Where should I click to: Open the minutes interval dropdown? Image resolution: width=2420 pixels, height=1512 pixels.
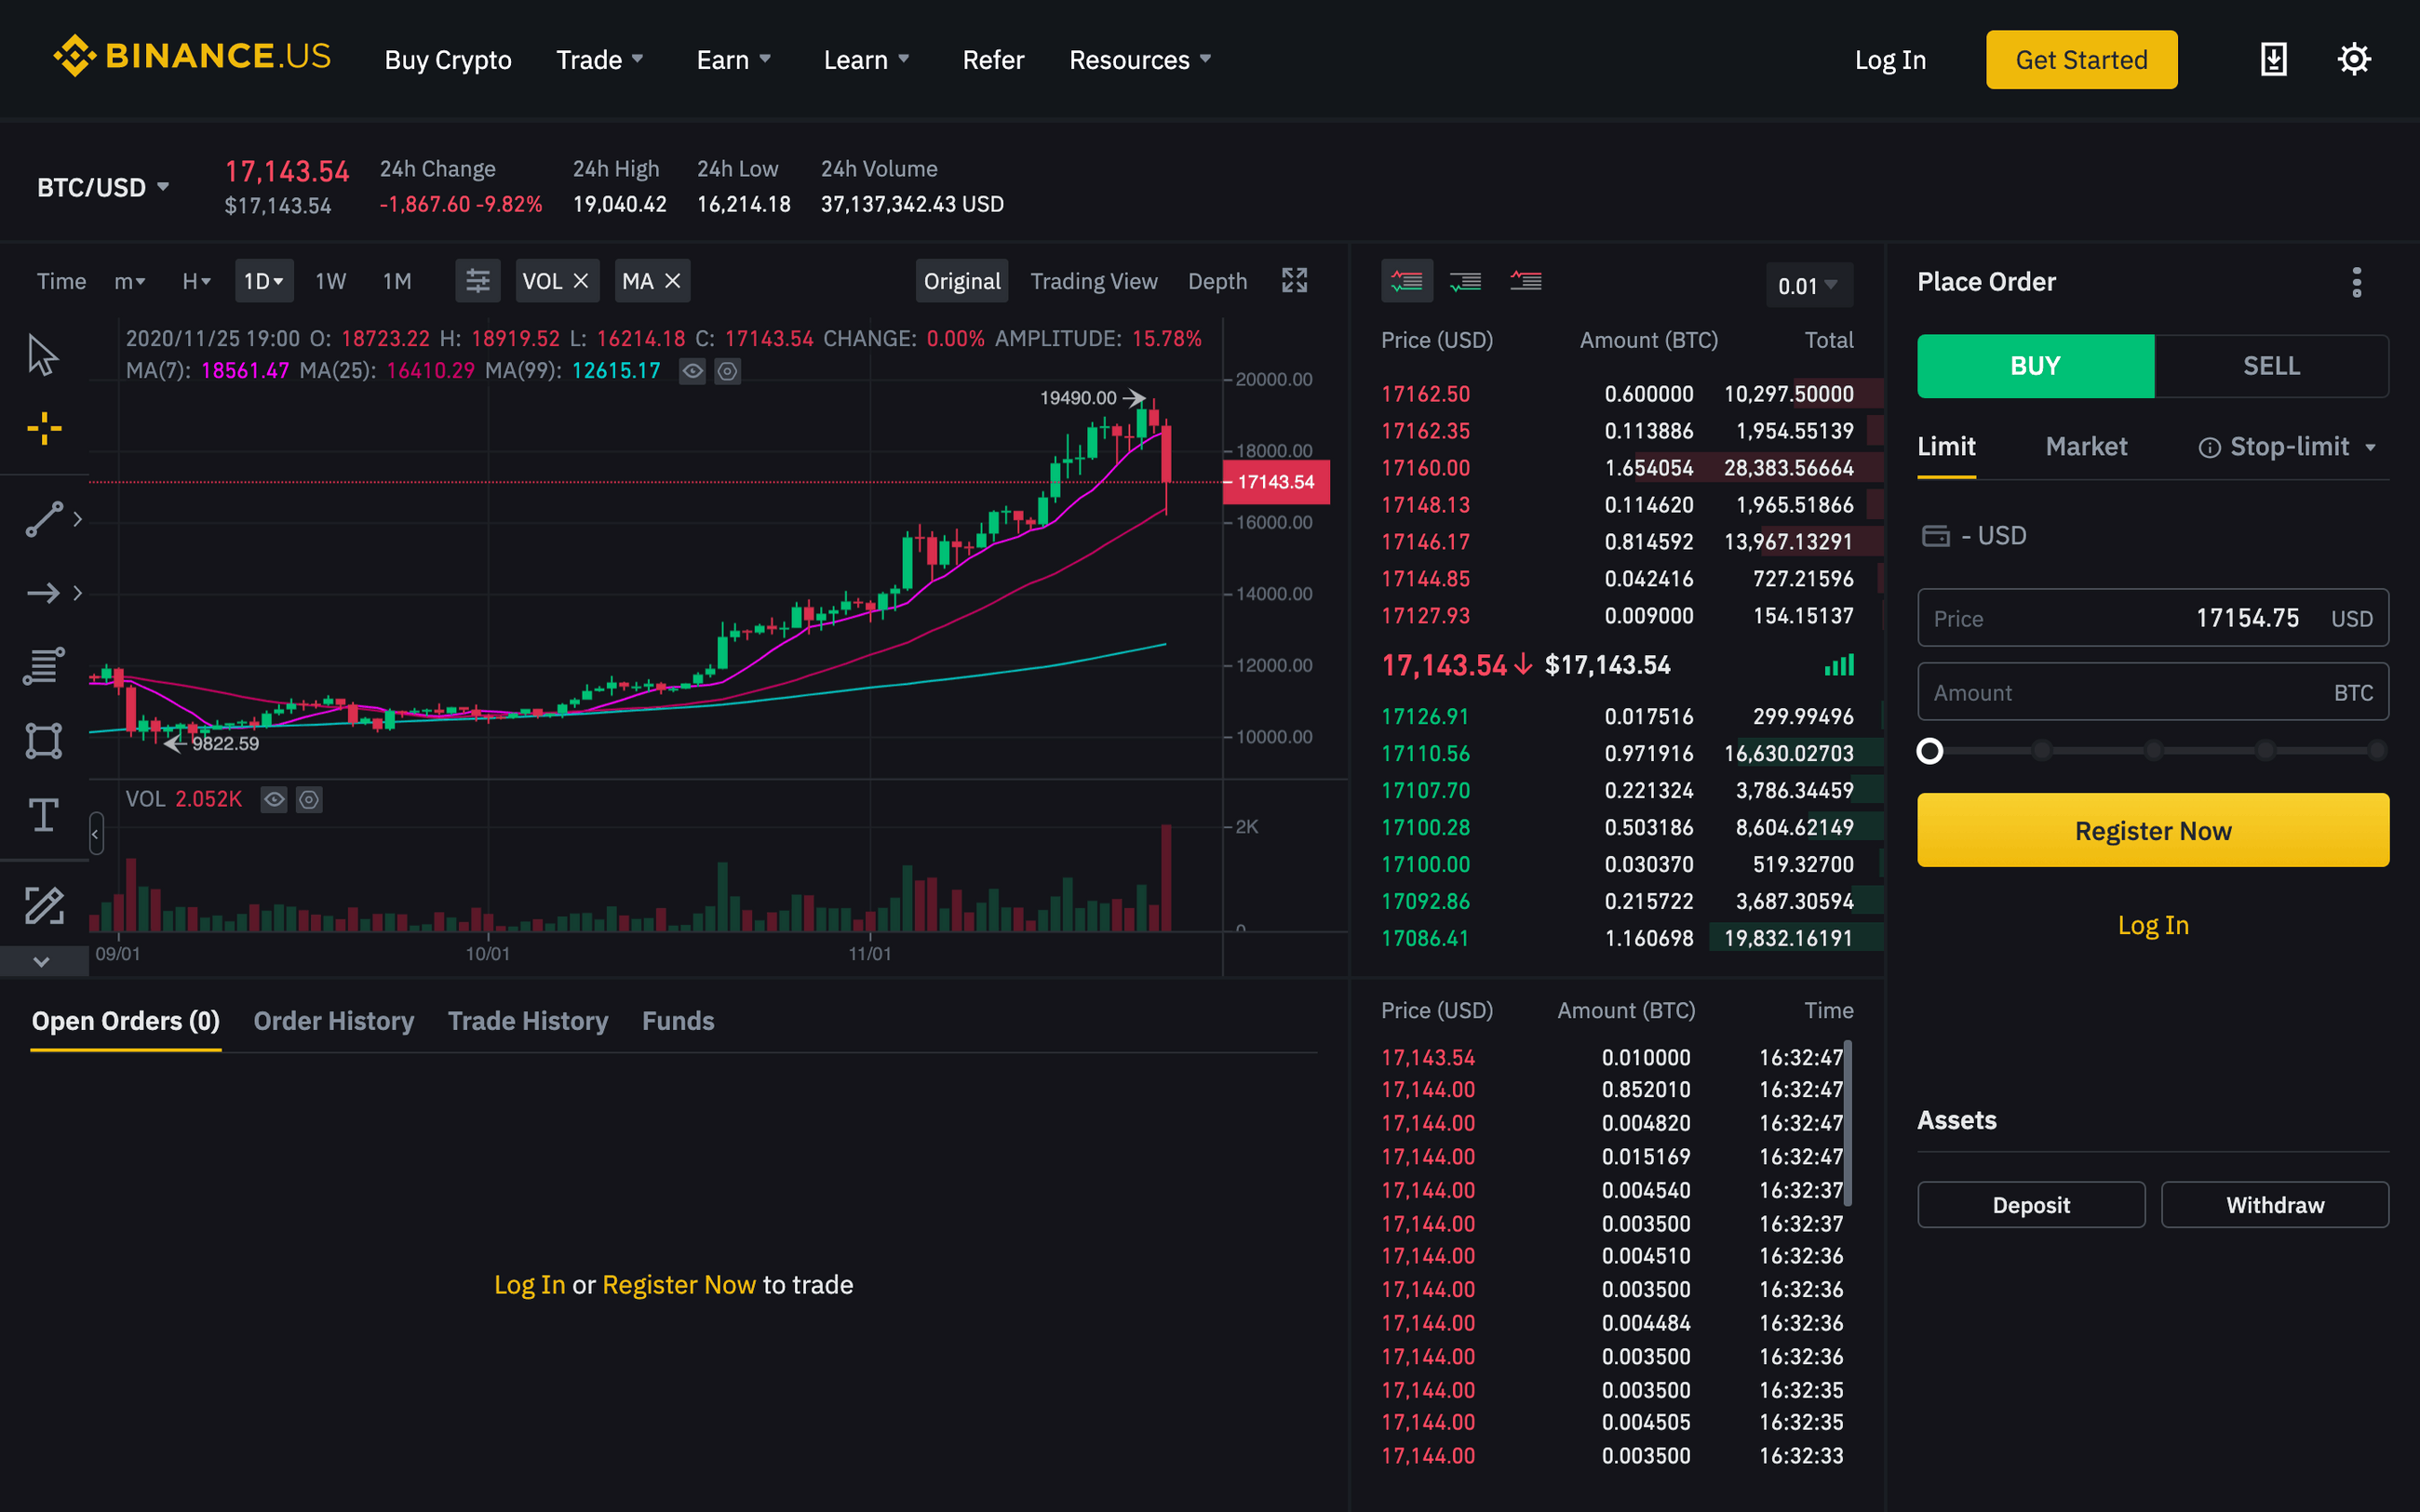click(x=130, y=281)
